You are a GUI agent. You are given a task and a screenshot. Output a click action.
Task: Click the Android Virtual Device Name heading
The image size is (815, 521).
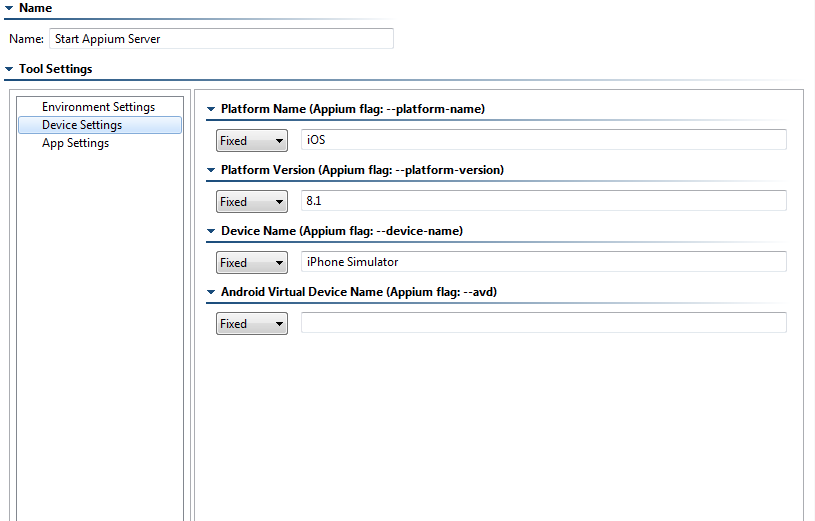[359, 292]
